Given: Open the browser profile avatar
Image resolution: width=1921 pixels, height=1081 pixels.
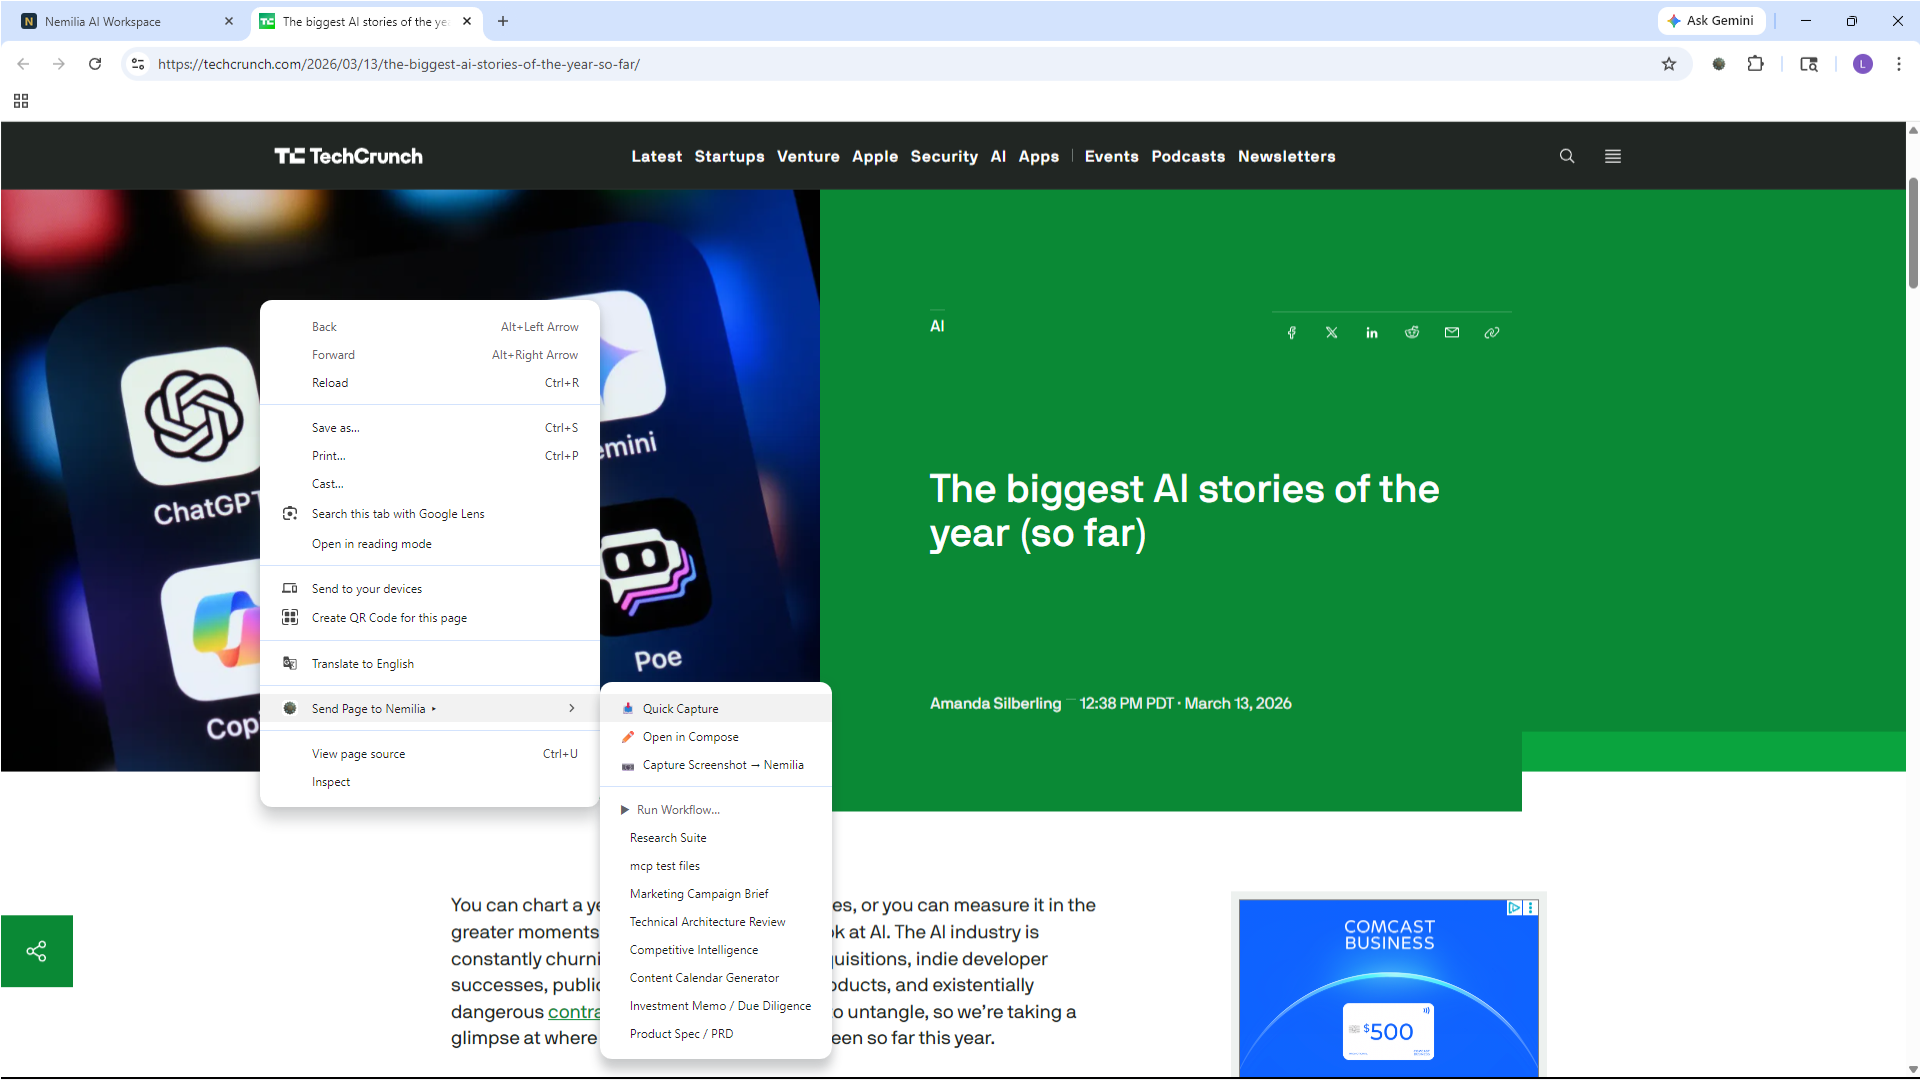Looking at the screenshot, I should (1863, 64).
